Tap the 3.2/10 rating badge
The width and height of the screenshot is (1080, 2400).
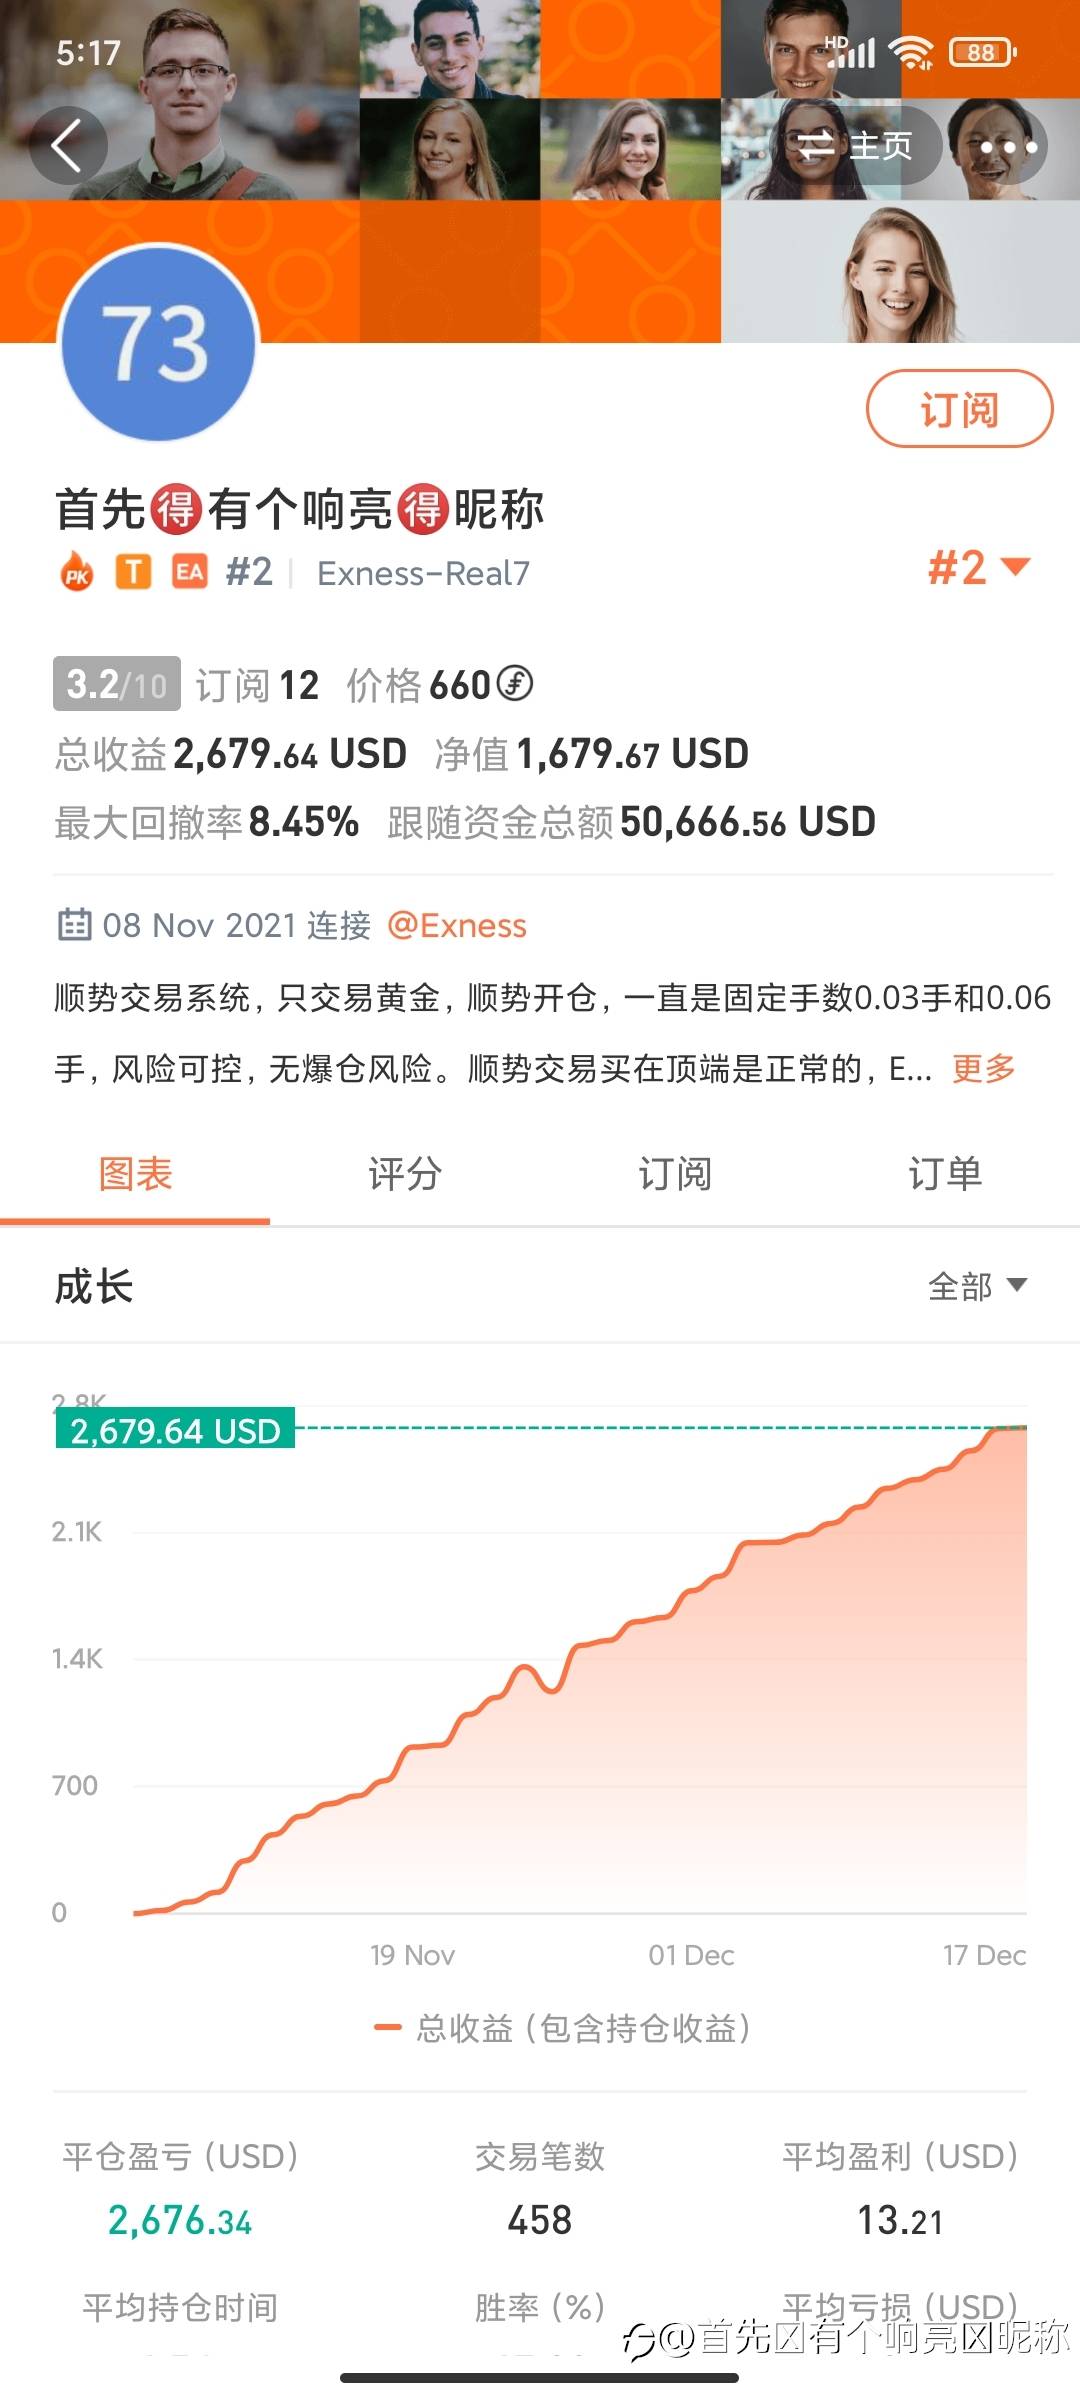(x=117, y=684)
